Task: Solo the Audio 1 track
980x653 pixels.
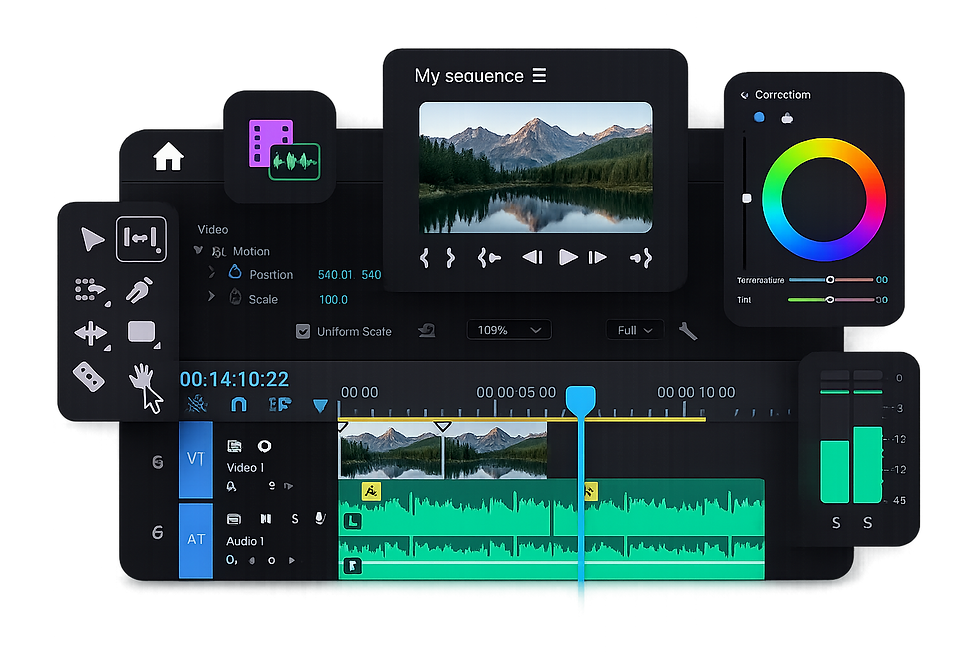Action: tap(295, 519)
